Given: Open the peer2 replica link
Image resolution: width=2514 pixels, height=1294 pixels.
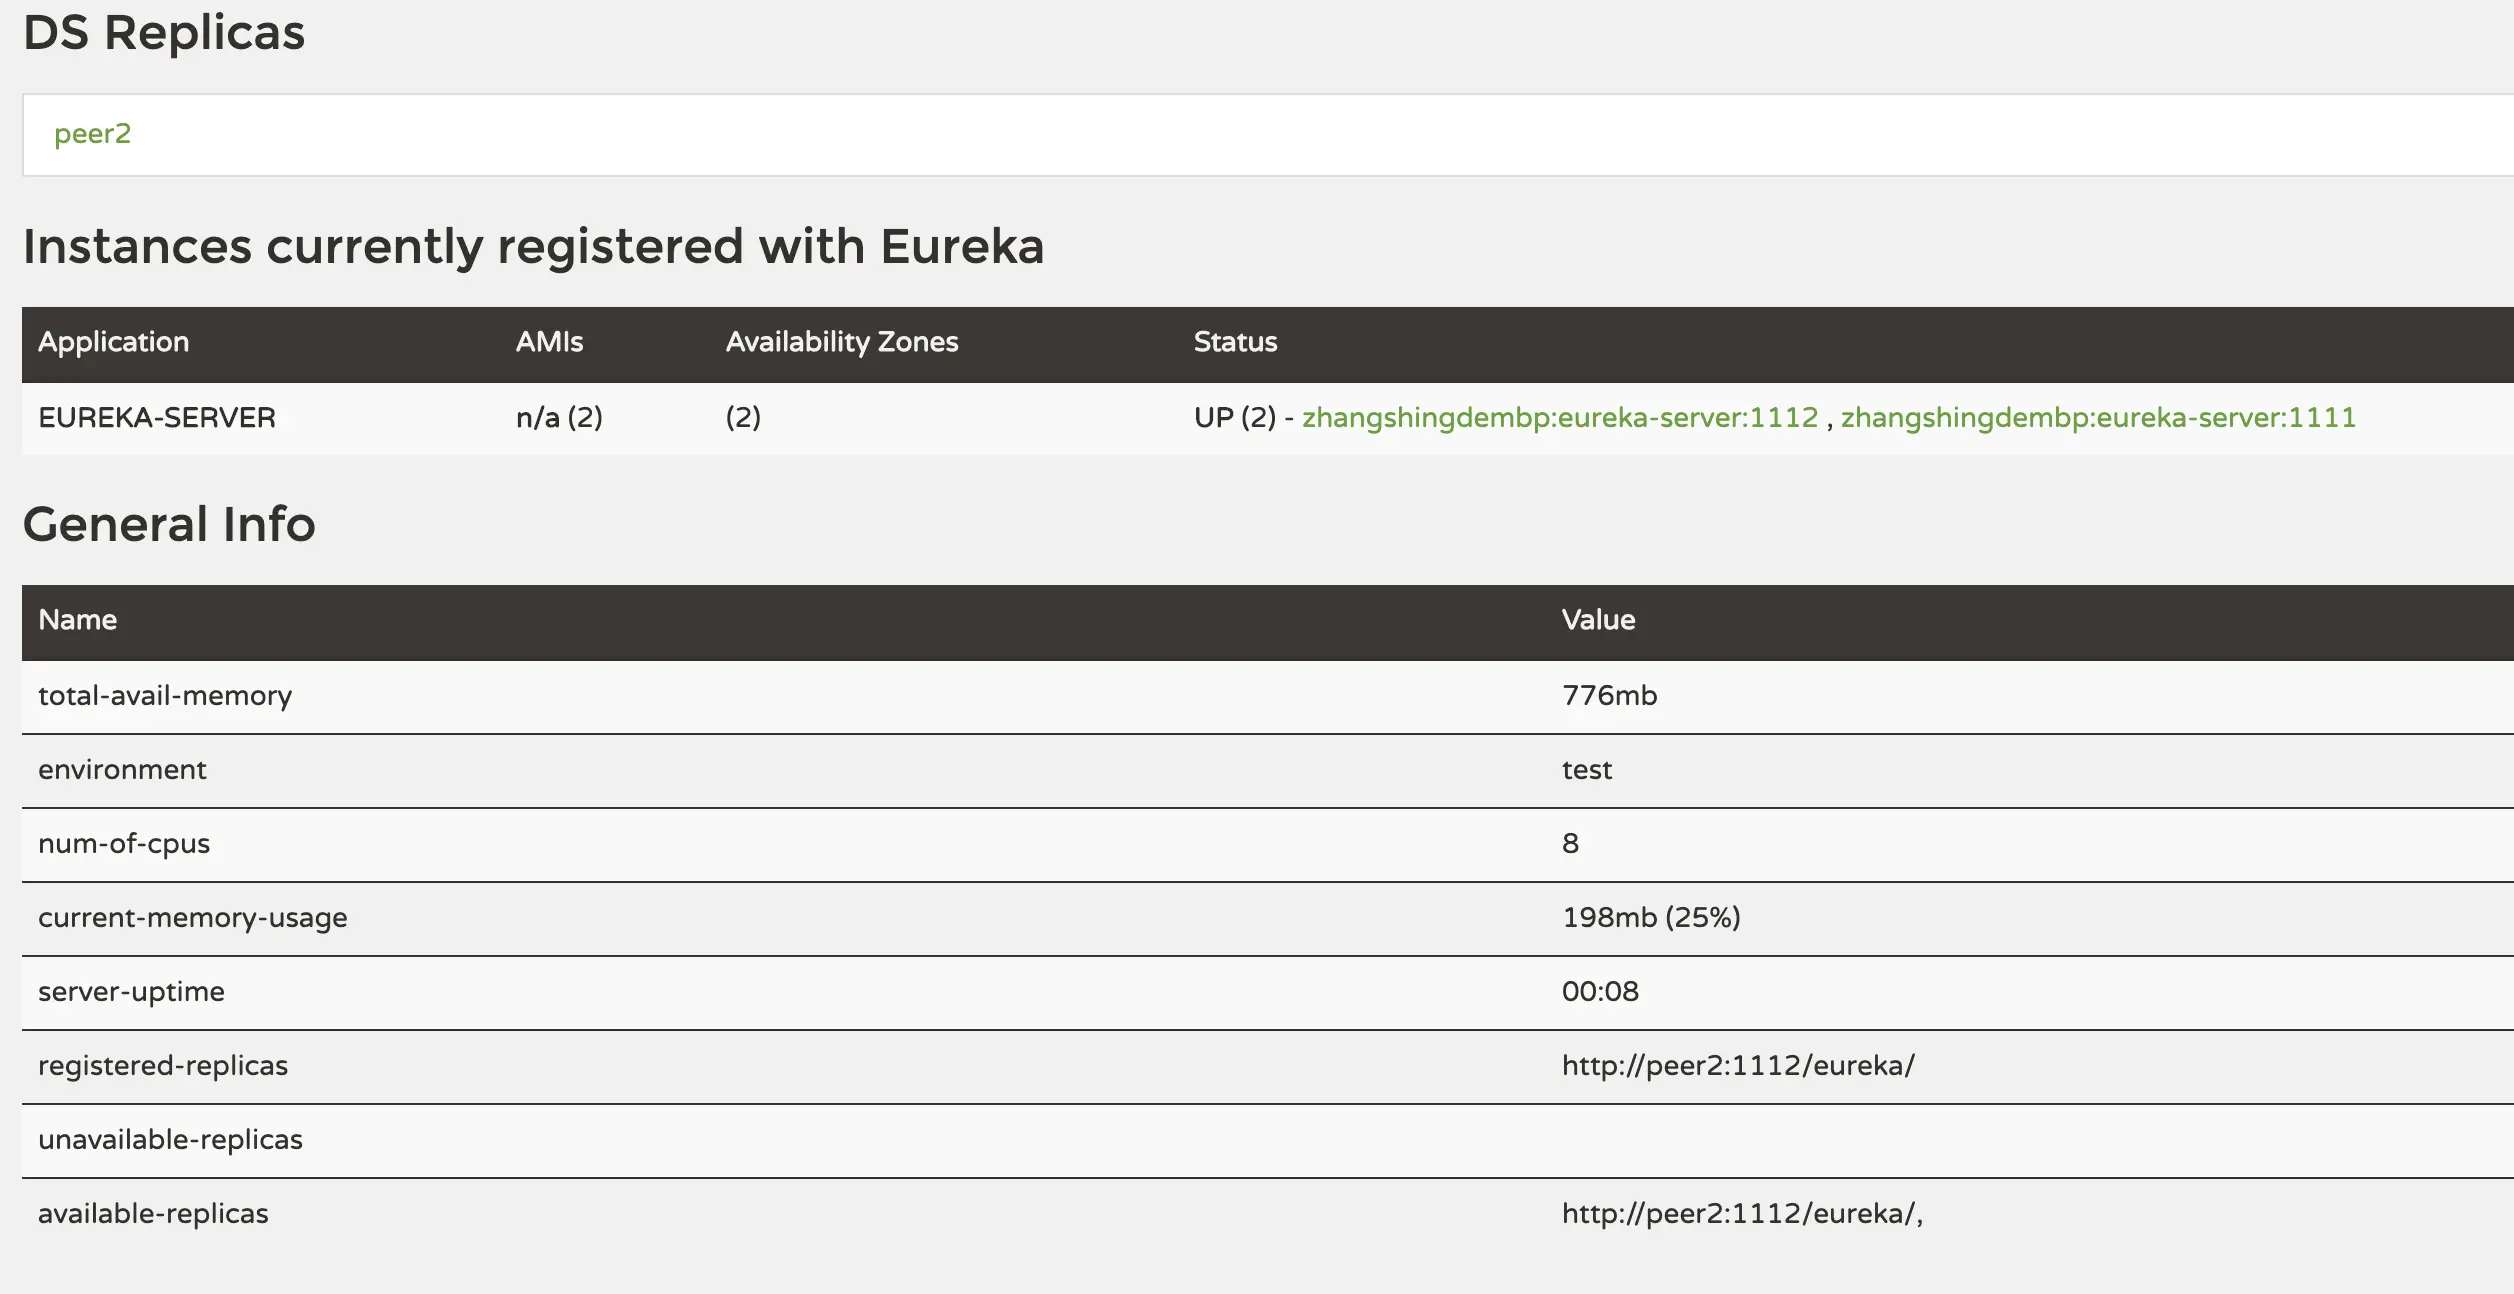Looking at the screenshot, I should (92, 134).
